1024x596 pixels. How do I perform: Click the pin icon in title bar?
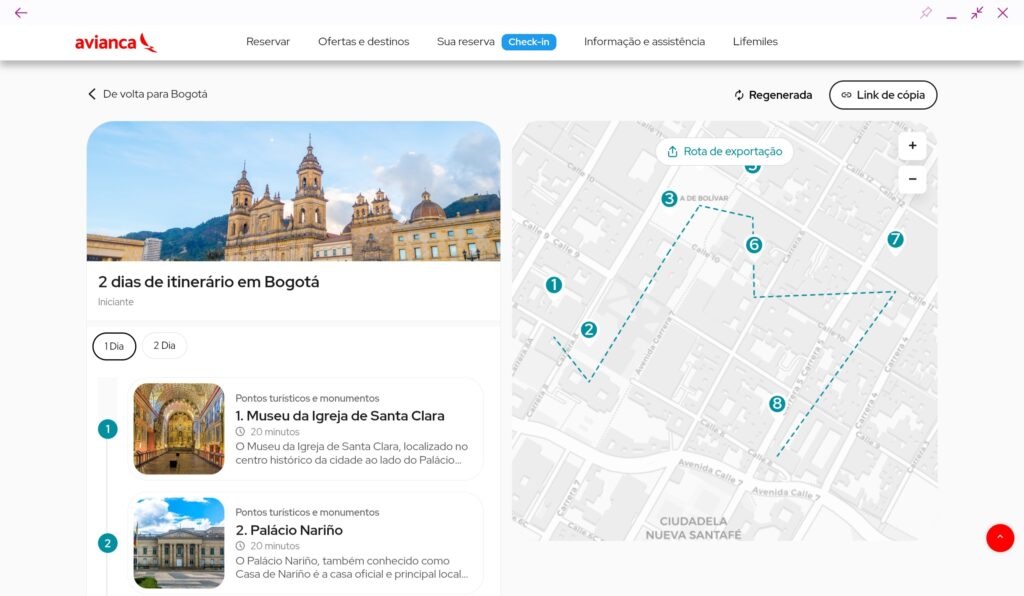point(926,13)
